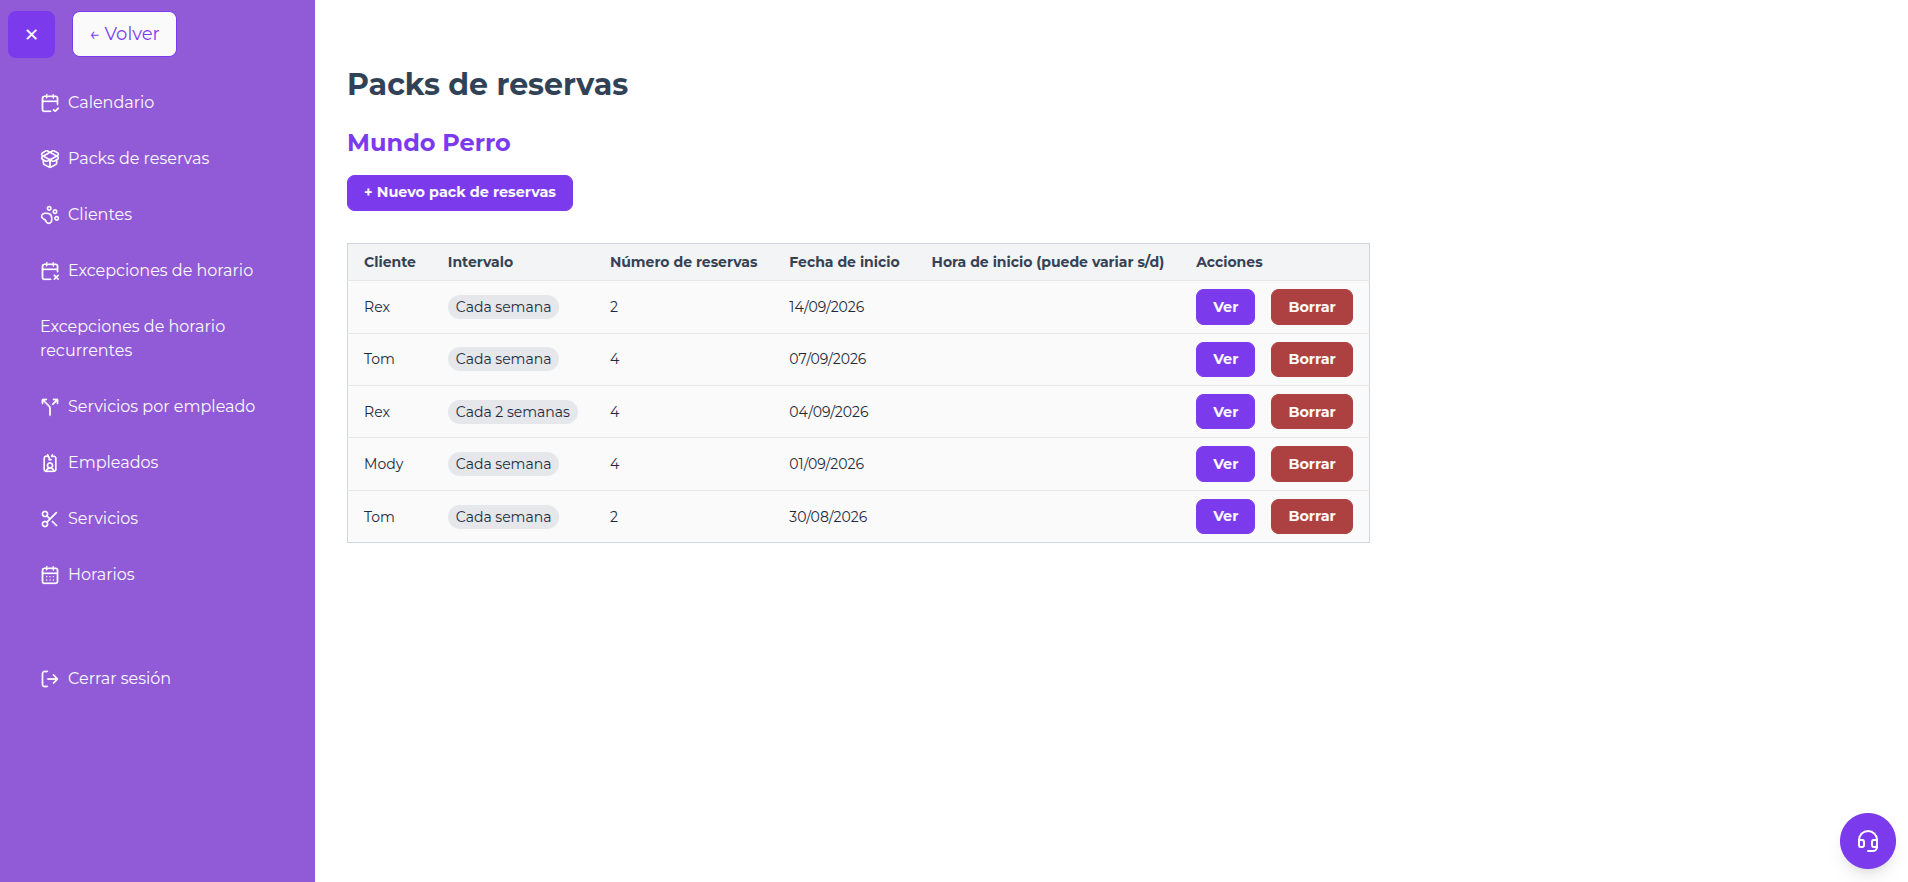View the Rex pack starting 14/09/2026

1225,307
